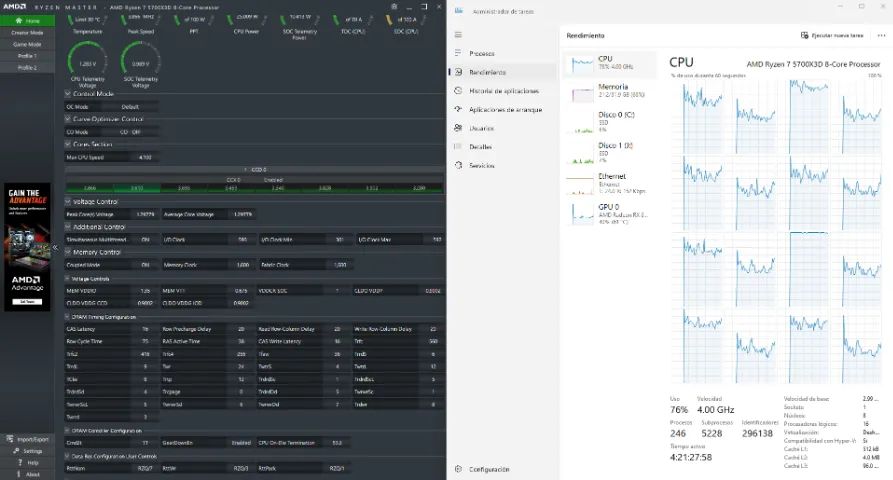Collapse DRAM Controller Configuration section
The width and height of the screenshot is (893, 480).
(68, 430)
